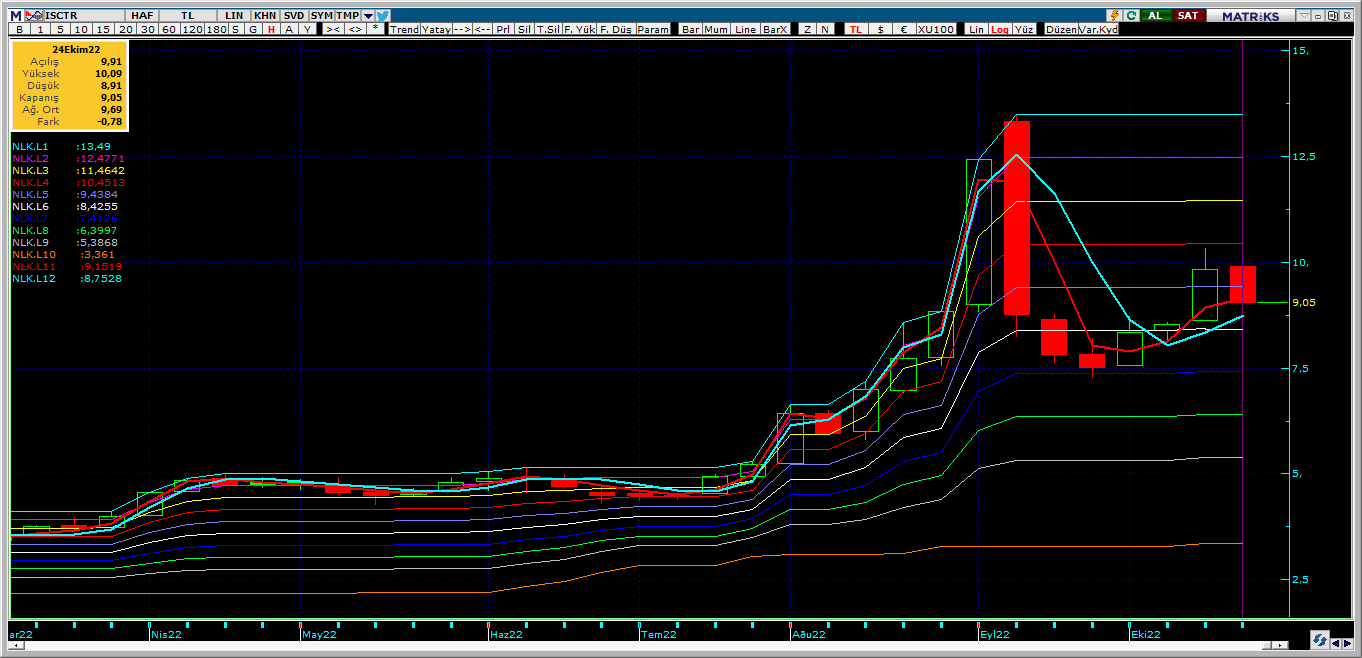The width and height of the screenshot is (1362, 658).
Task: Switch to Mum candlestick style
Action: [716, 29]
